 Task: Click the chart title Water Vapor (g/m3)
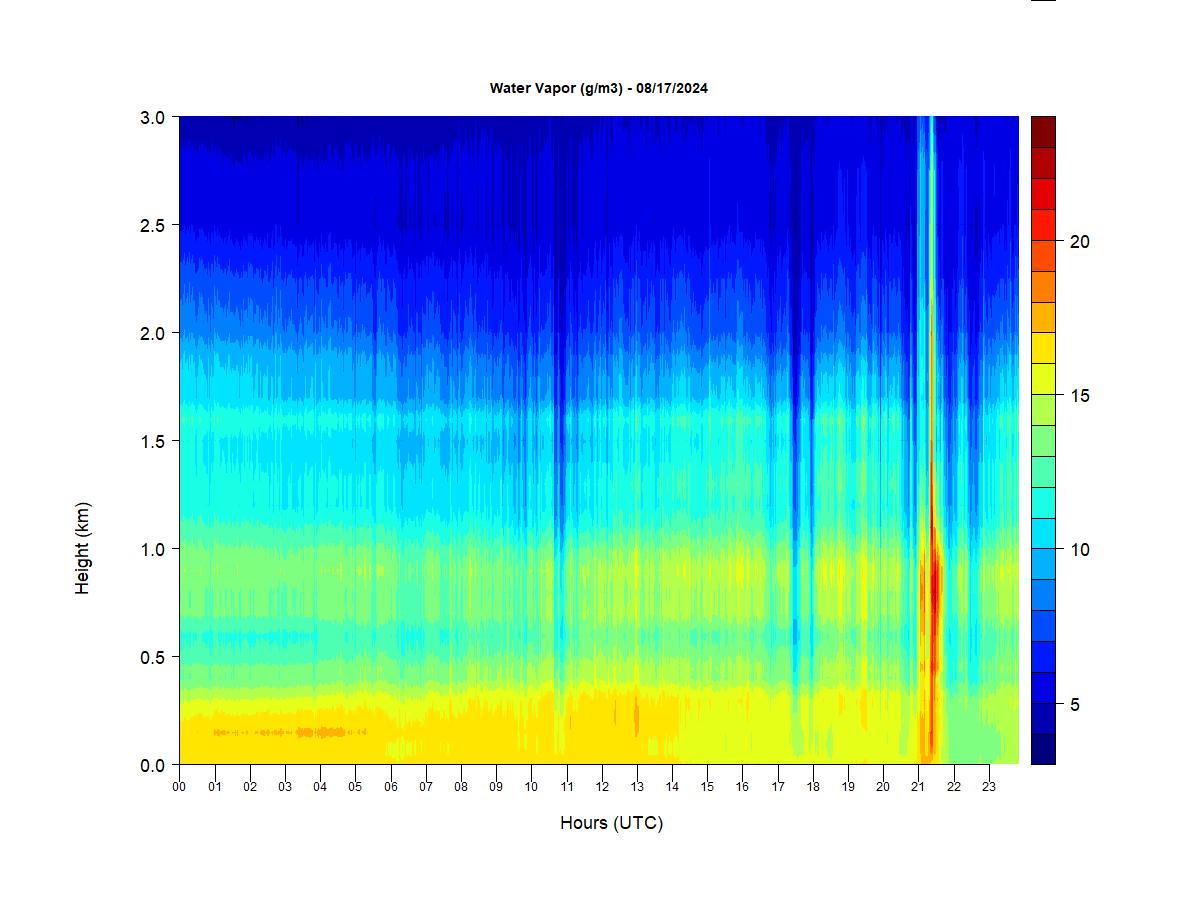click(x=598, y=88)
